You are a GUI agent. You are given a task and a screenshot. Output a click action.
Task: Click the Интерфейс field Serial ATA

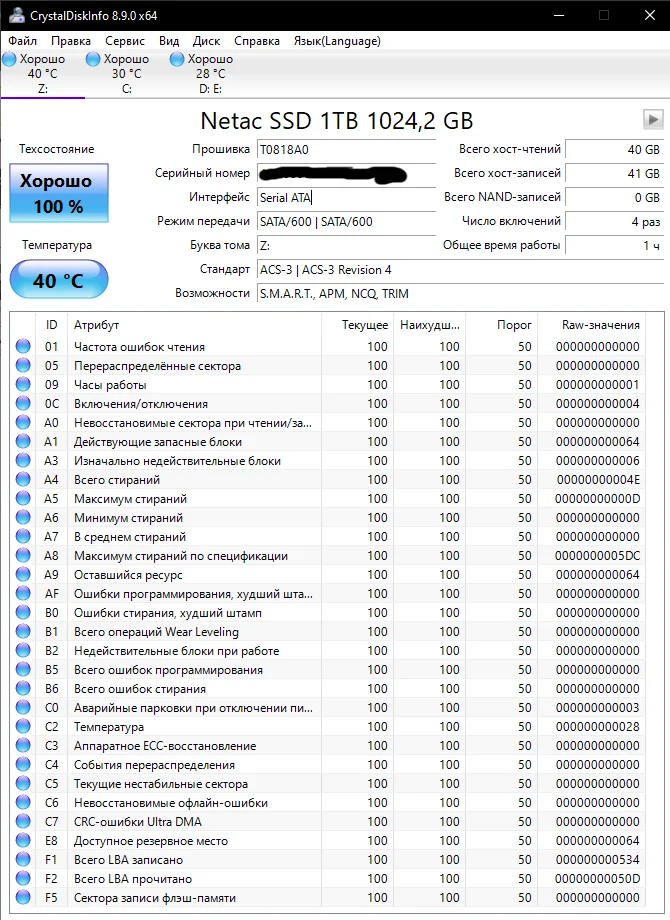(346, 198)
